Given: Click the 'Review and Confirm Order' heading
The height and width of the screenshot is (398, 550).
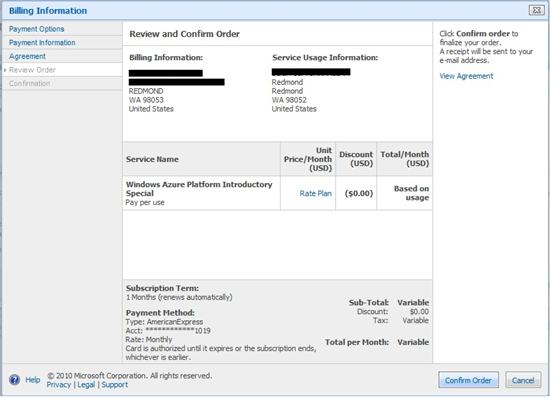Looking at the screenshot, I should tap(185, 34).
